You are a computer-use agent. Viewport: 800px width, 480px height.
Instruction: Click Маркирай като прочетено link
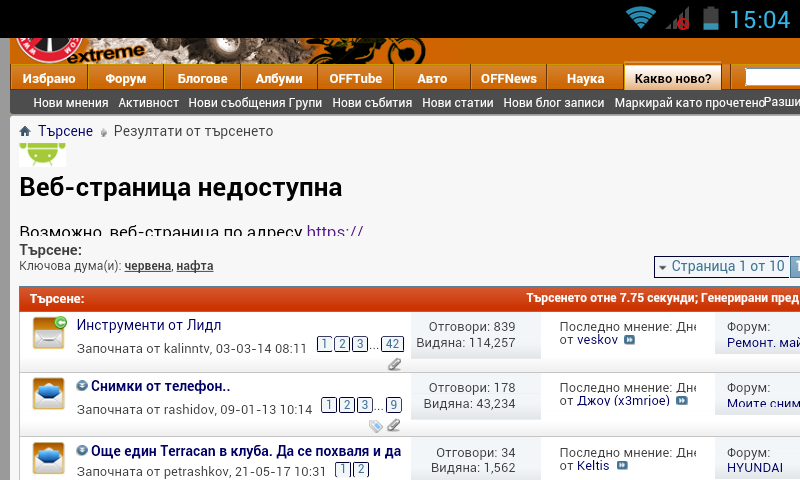689,103
